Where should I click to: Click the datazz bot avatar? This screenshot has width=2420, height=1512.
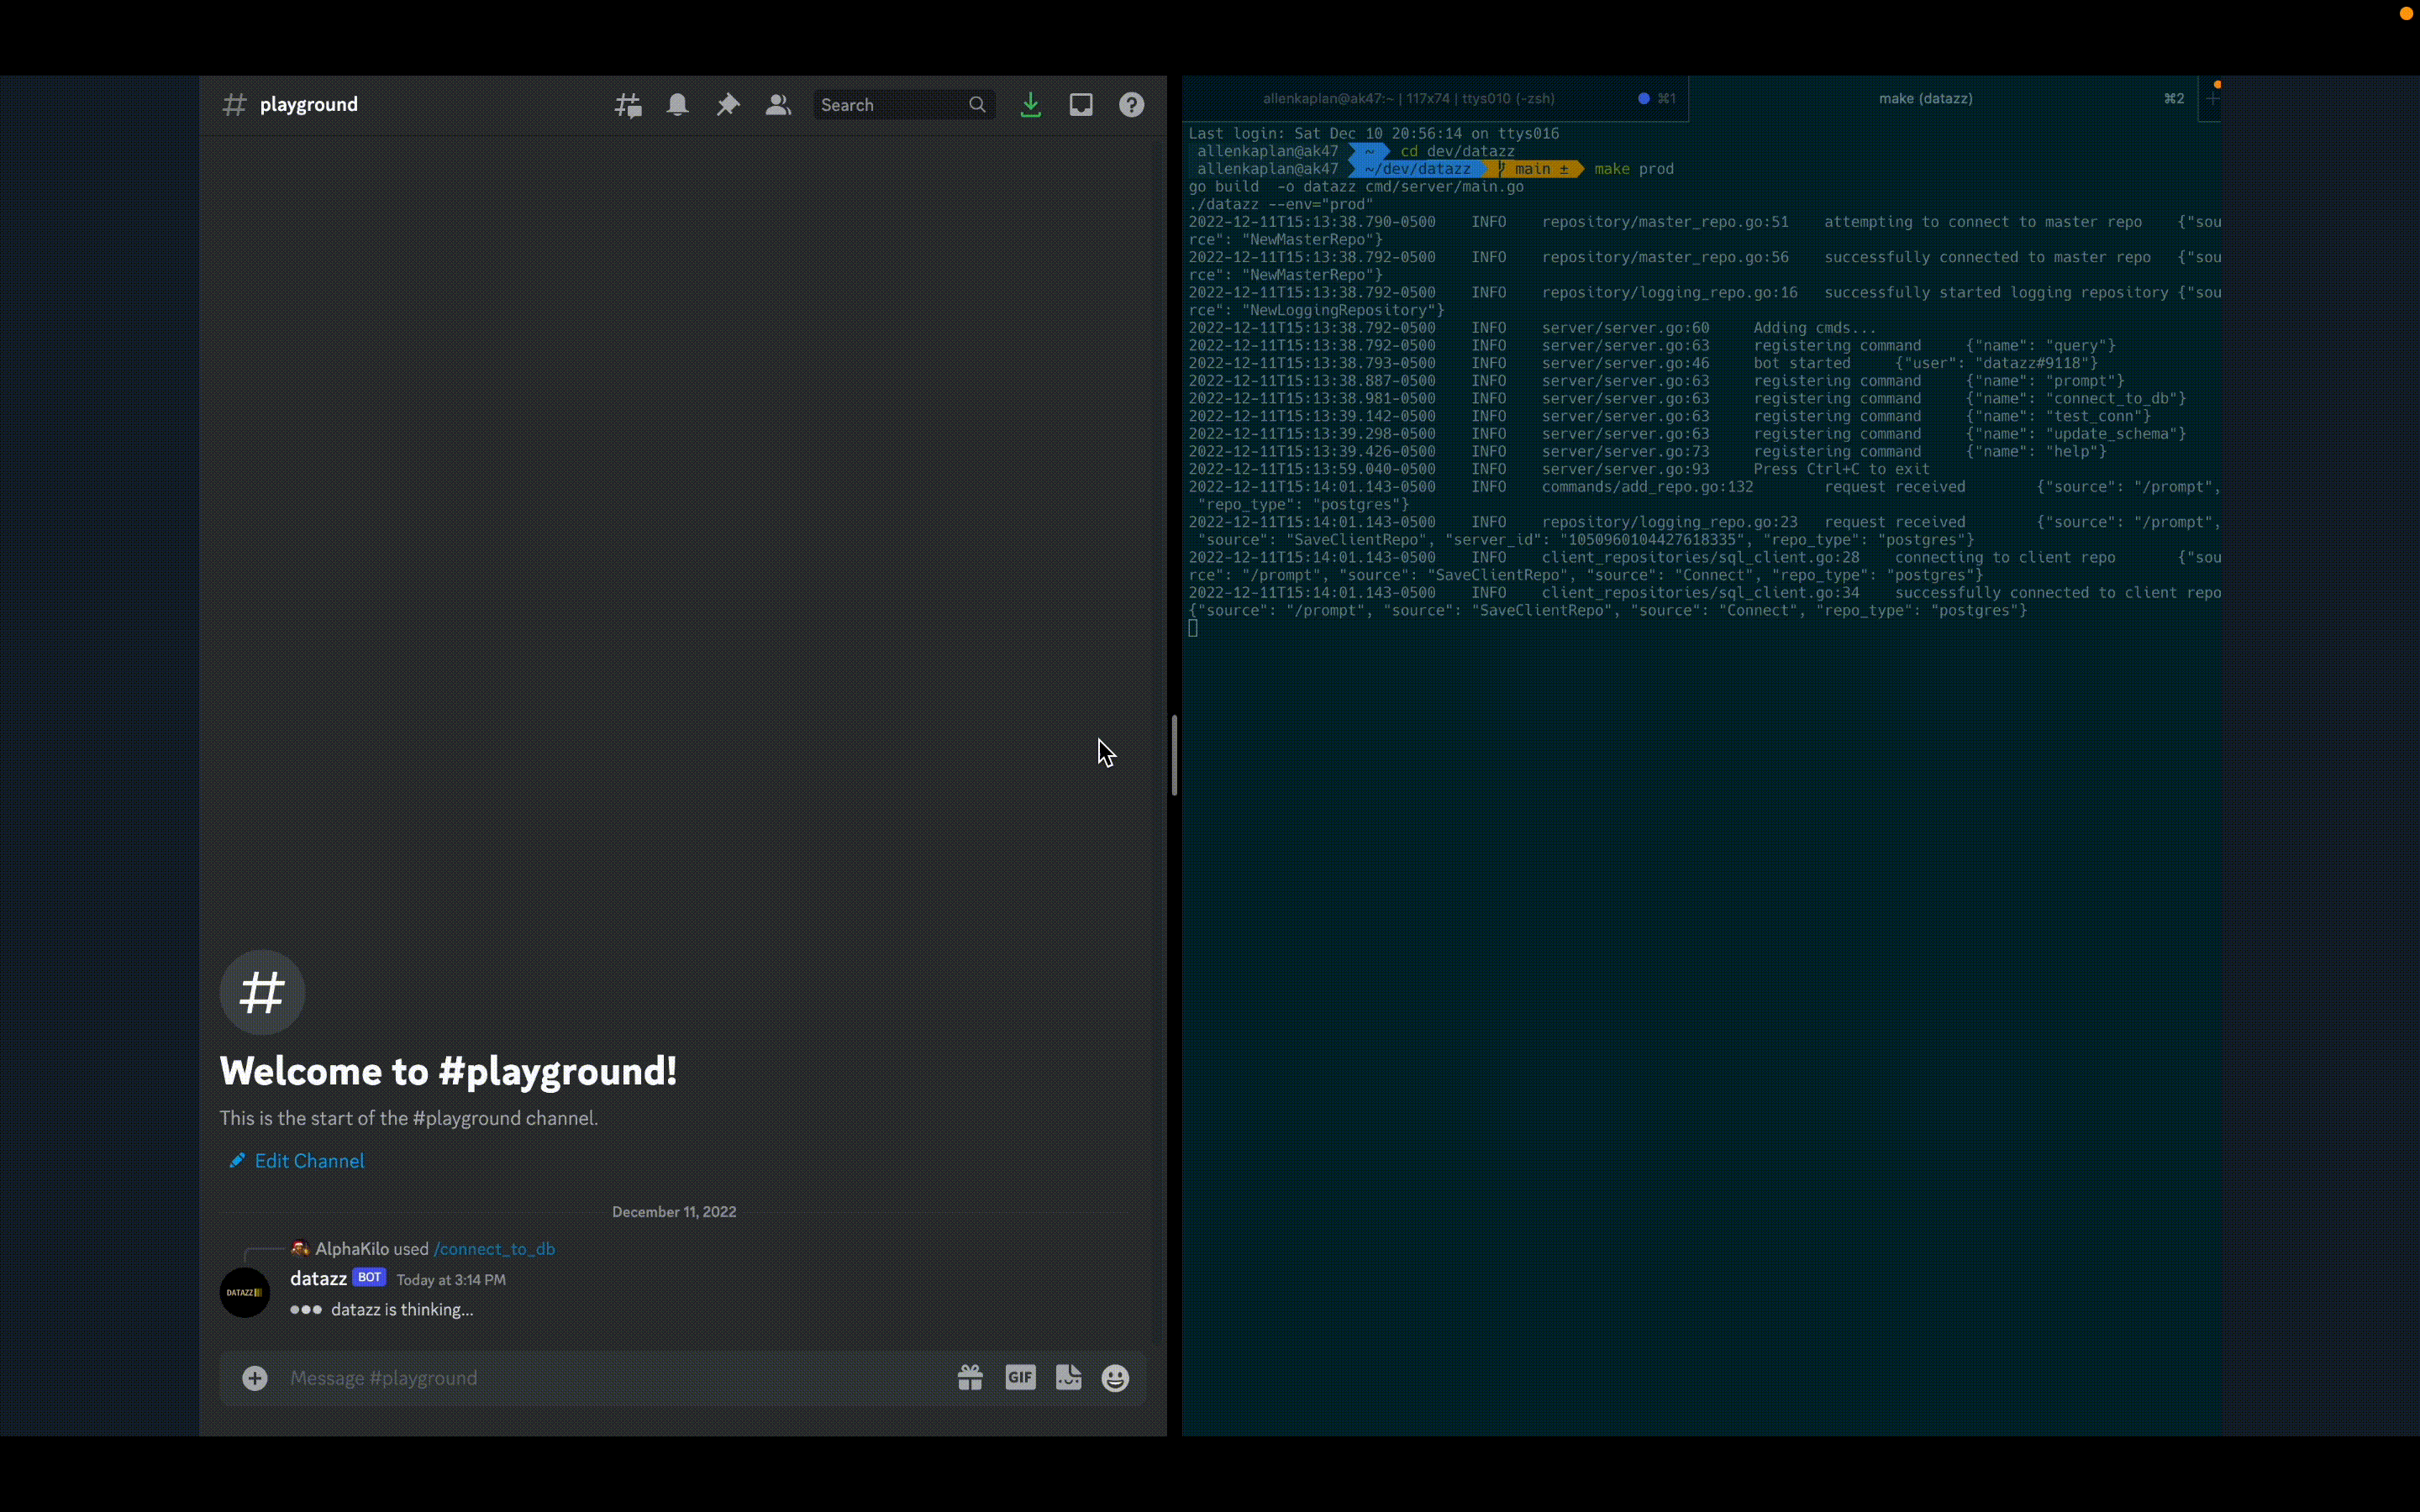pos(245,1292)
